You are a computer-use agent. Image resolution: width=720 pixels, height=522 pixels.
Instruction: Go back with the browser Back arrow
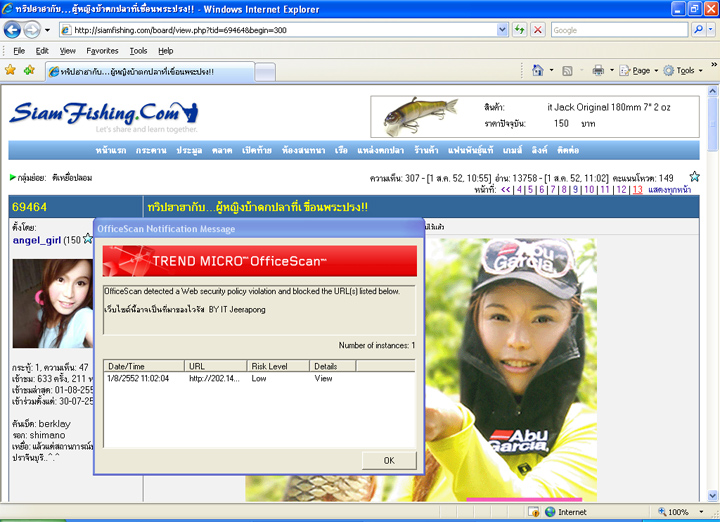12,30
